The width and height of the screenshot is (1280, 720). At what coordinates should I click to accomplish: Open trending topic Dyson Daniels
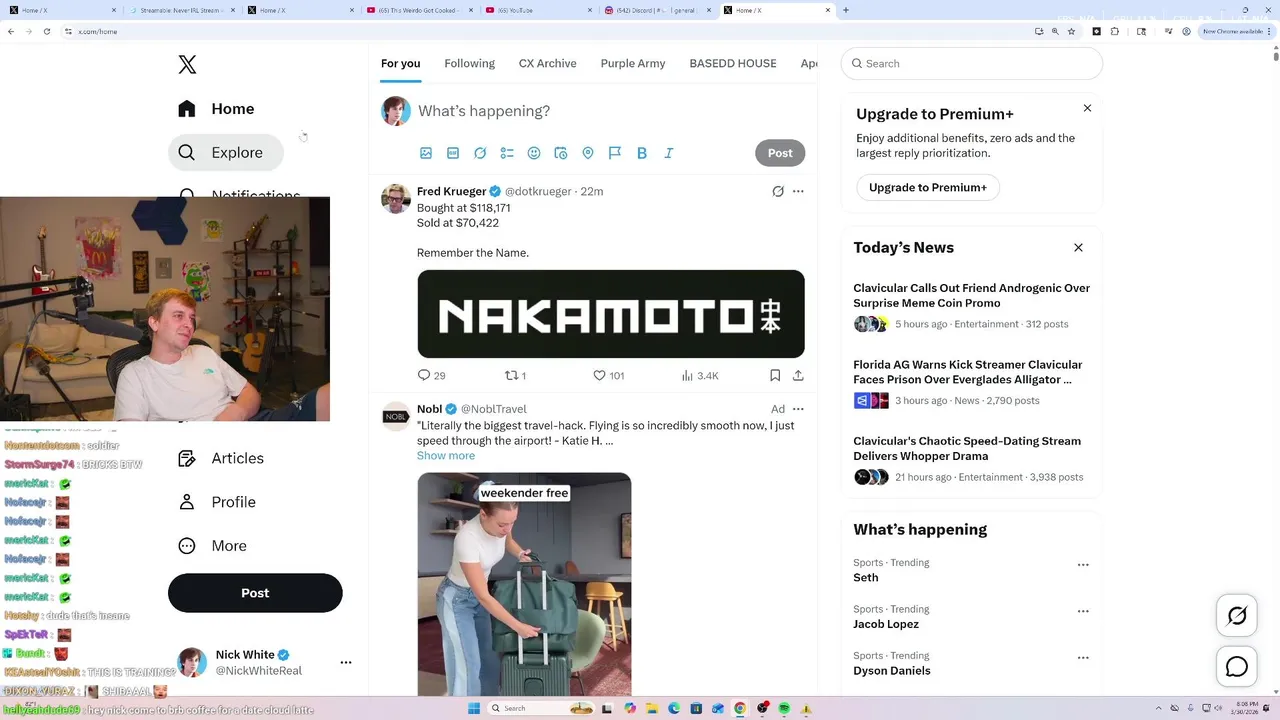click(x=892, y=671)
